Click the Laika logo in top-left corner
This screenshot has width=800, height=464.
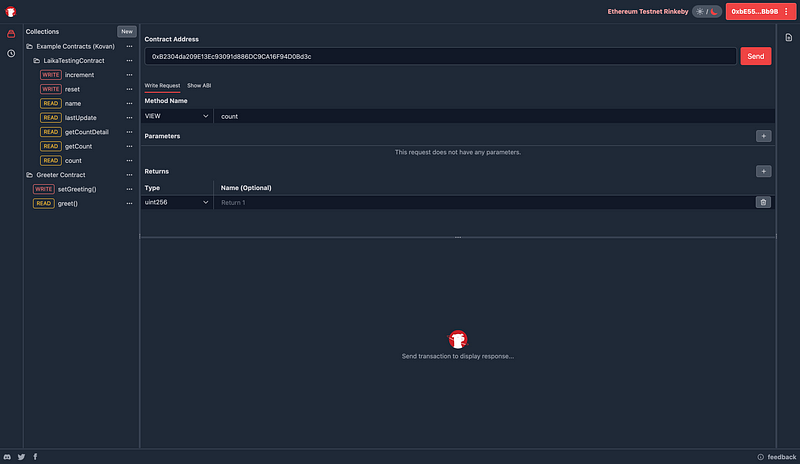pos(11,11)
